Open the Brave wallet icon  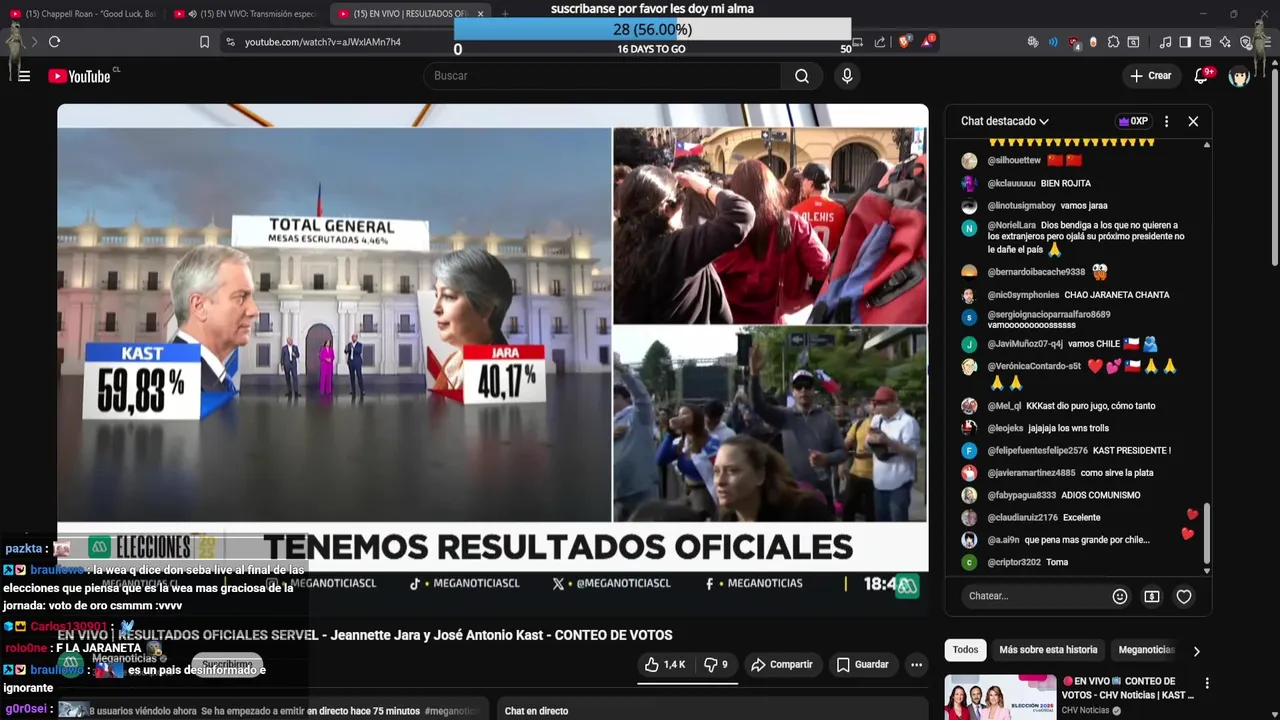tap(1205, 42)
